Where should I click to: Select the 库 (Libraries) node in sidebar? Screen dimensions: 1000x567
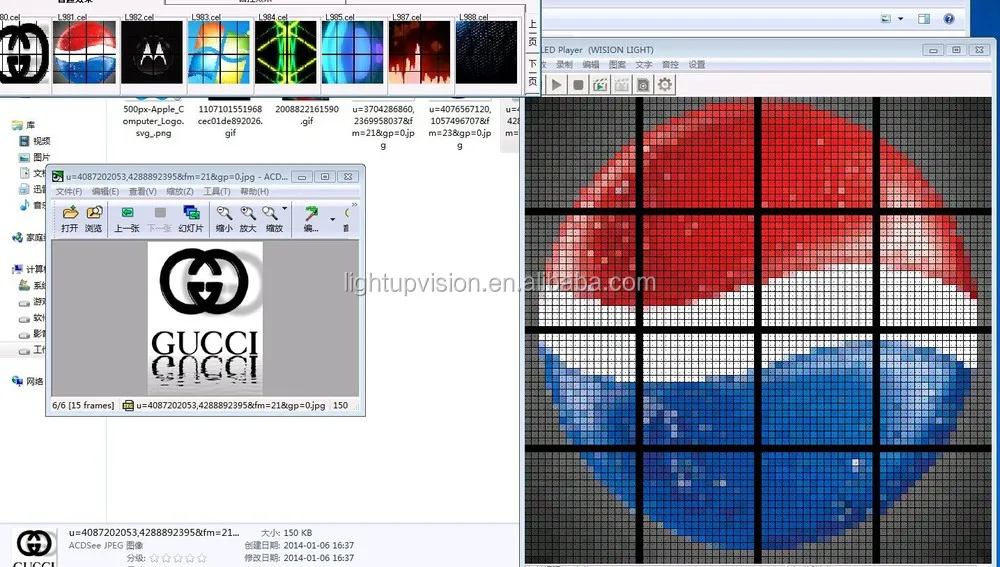point(24,125)
